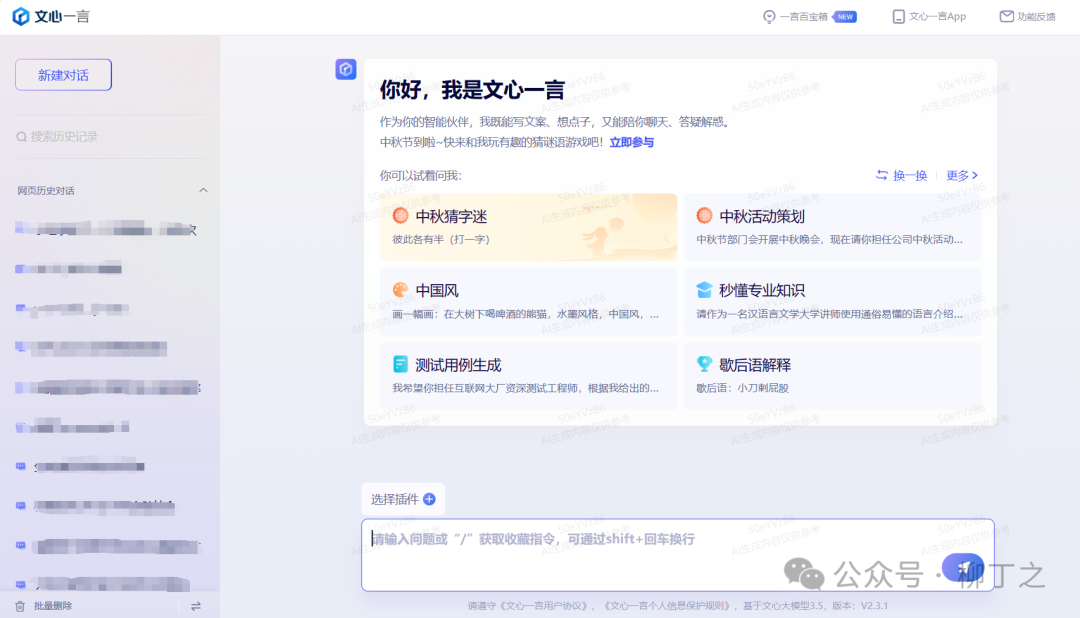Click the 文心一言 avatar icon beside the greeting
The height and width of the screenshot is (618, 1080).
(x=346, y=69)
